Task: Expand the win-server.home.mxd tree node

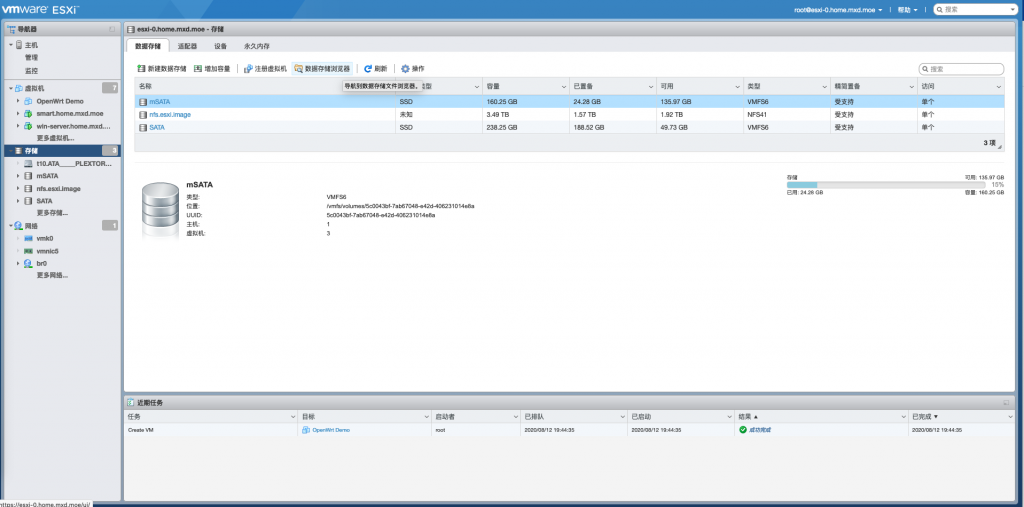Action: [18, 126]
